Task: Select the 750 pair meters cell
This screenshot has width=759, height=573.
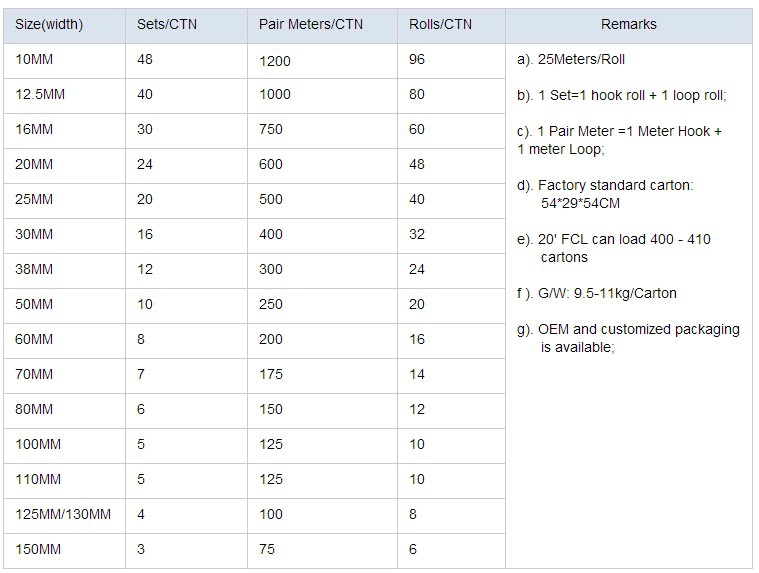Action: coord(322,131)
